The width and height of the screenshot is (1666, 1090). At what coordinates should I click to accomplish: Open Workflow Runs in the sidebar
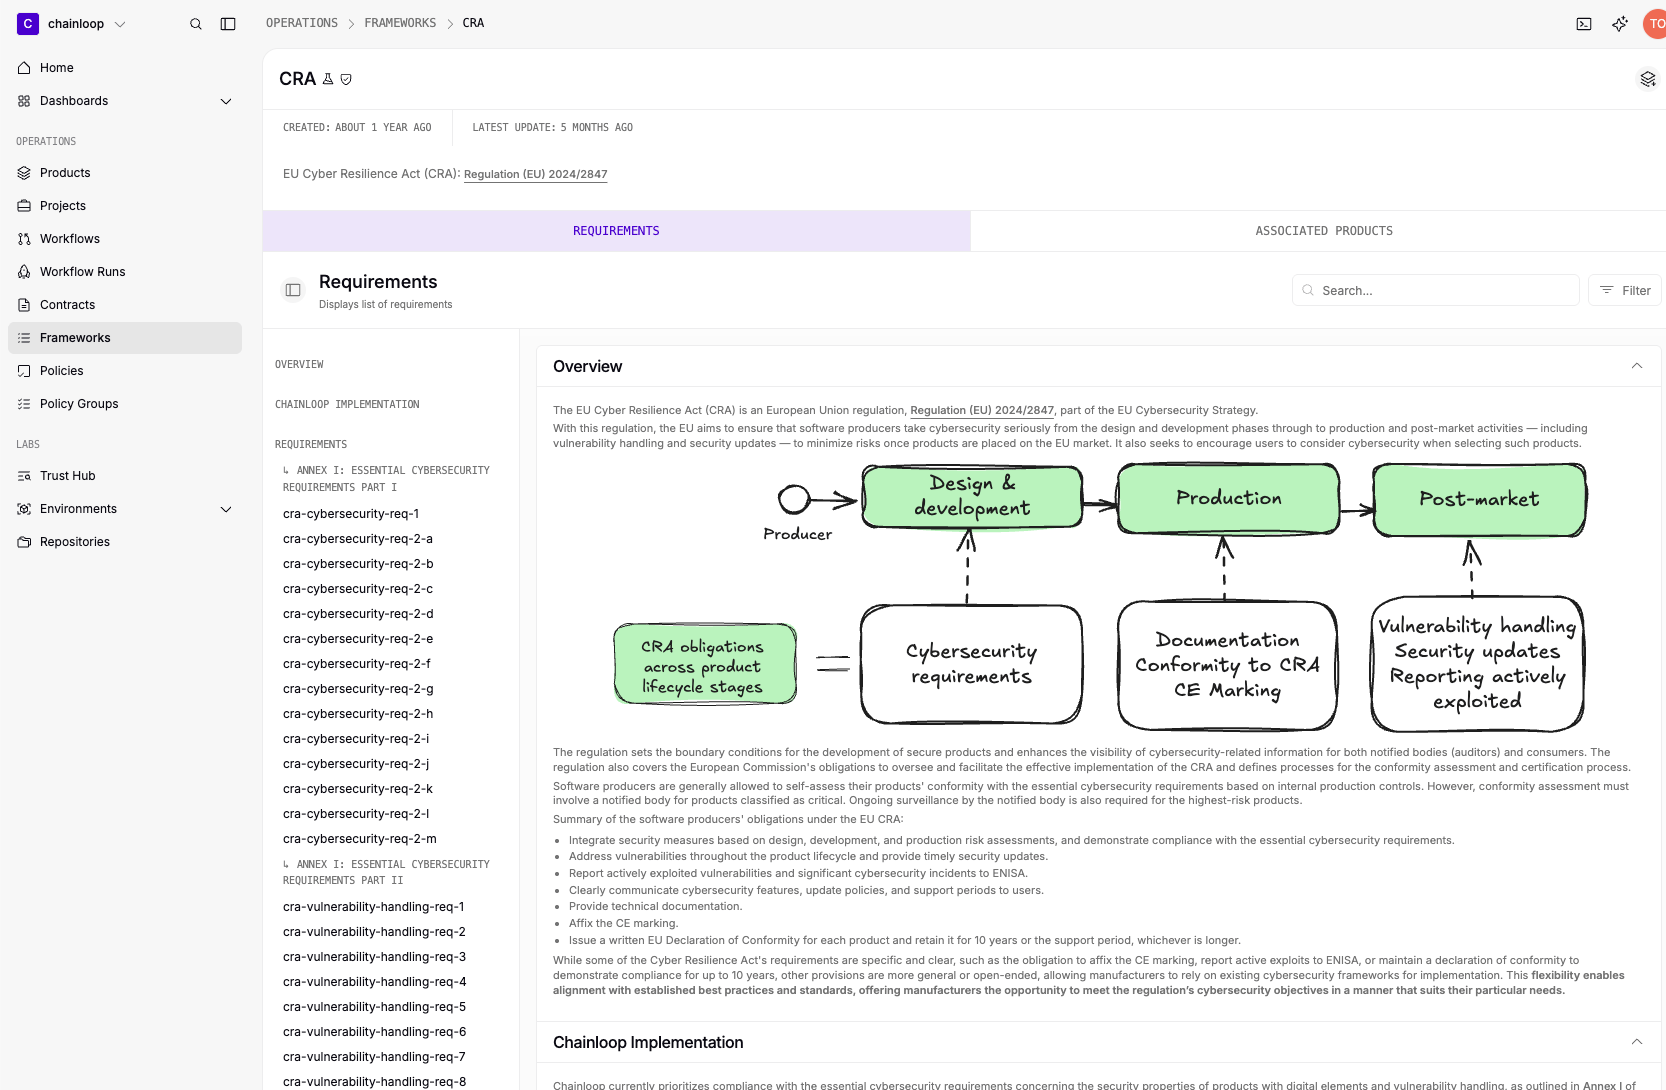click(125, 272)
